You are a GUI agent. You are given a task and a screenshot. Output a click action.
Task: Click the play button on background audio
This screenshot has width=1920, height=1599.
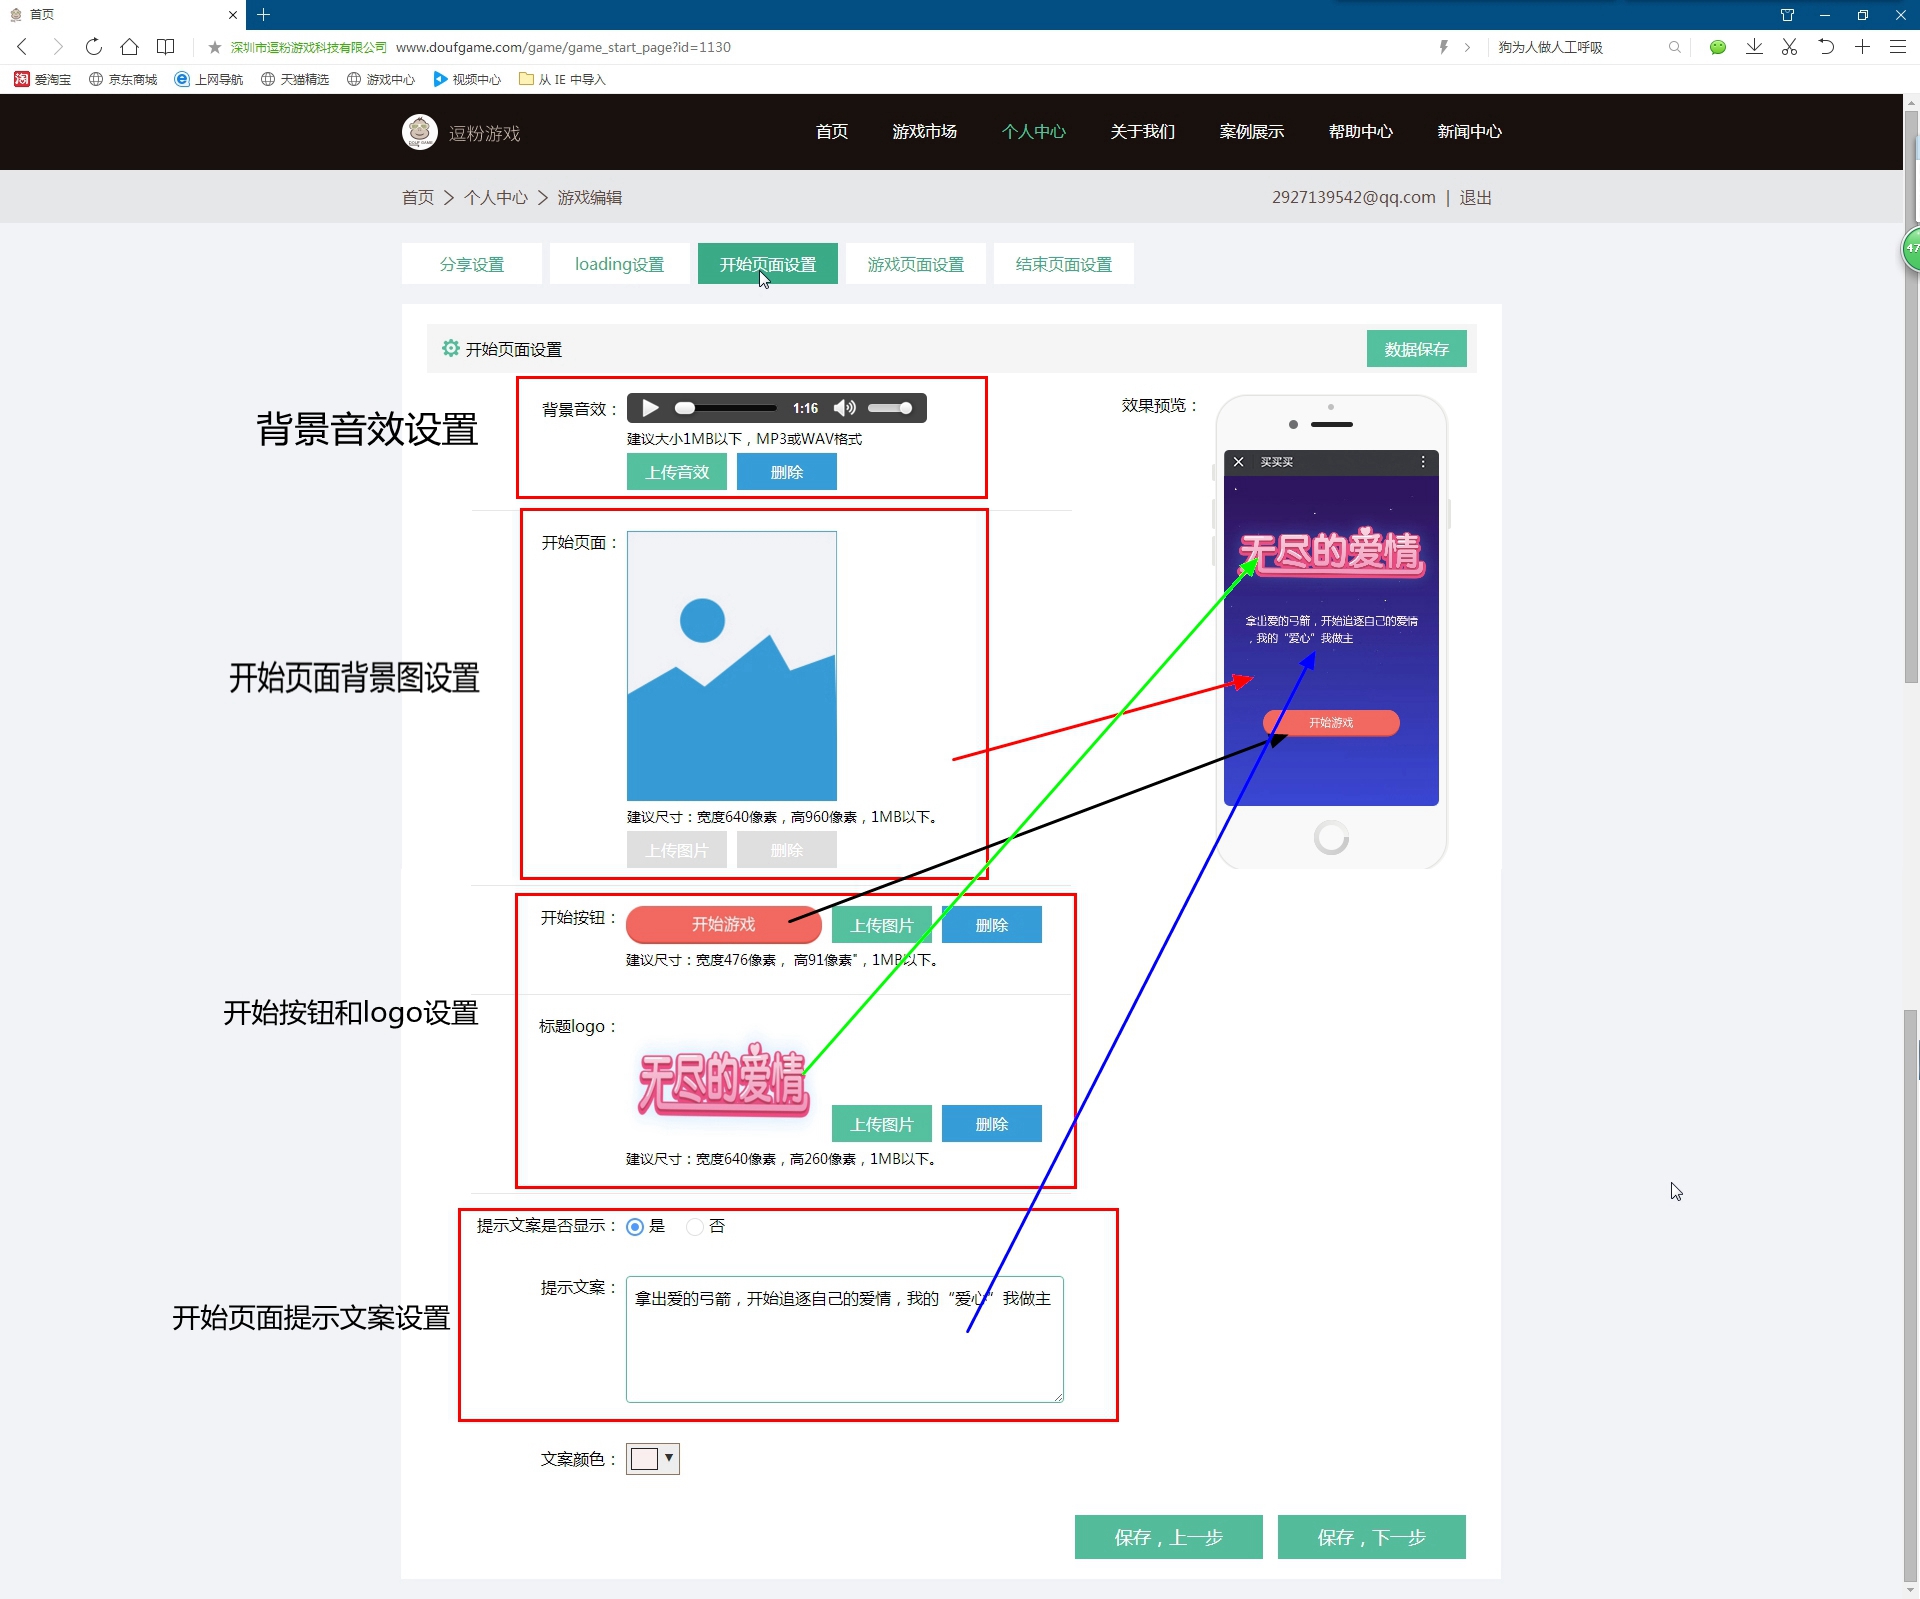click(x=649, y=407)
